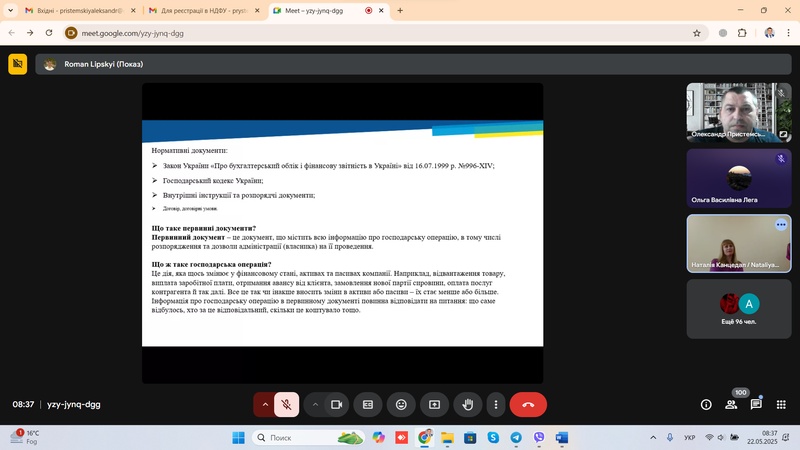Close the Для реєстрації в НДФУ tab
This screenshot has height=450, width=800.
coord(257,10)
